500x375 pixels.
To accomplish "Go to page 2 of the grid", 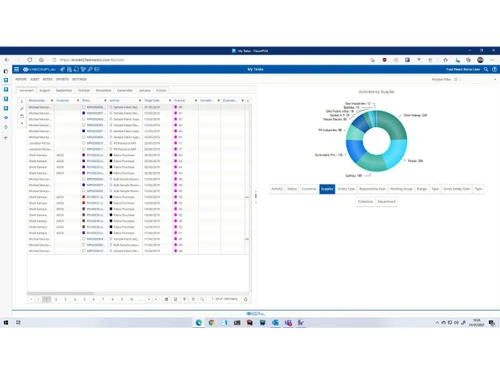I will 56,299.
